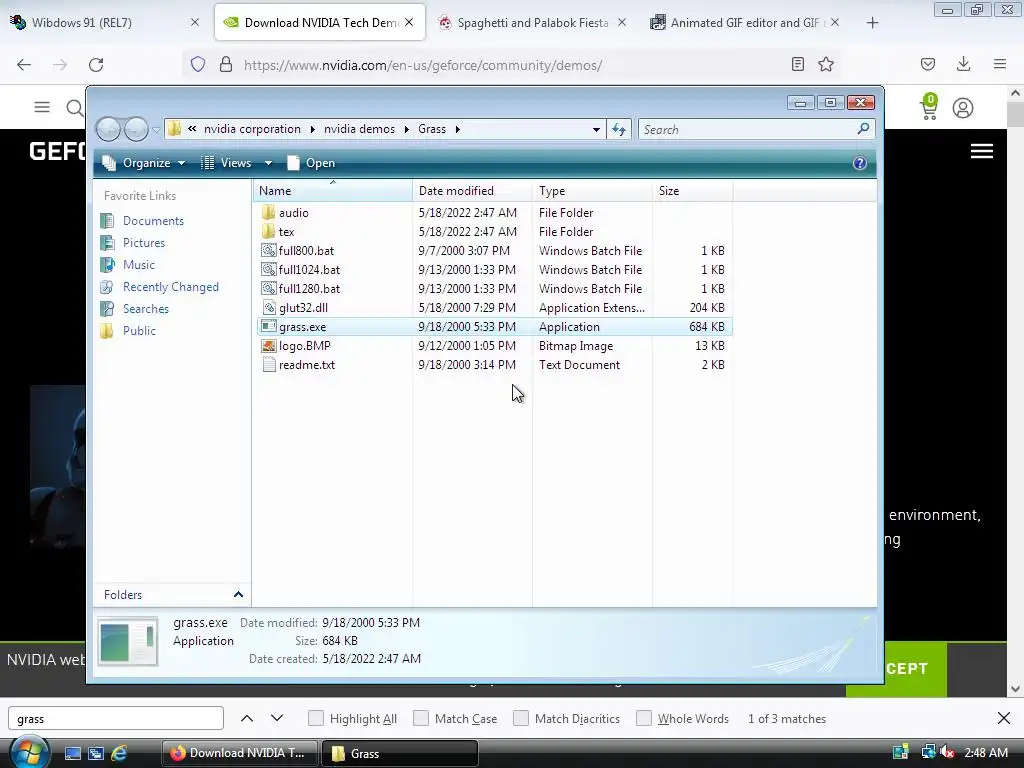The width and height of the screenshot is (1024, 768).
Task: Open Pictures favorite link
Action: point(144,243)
